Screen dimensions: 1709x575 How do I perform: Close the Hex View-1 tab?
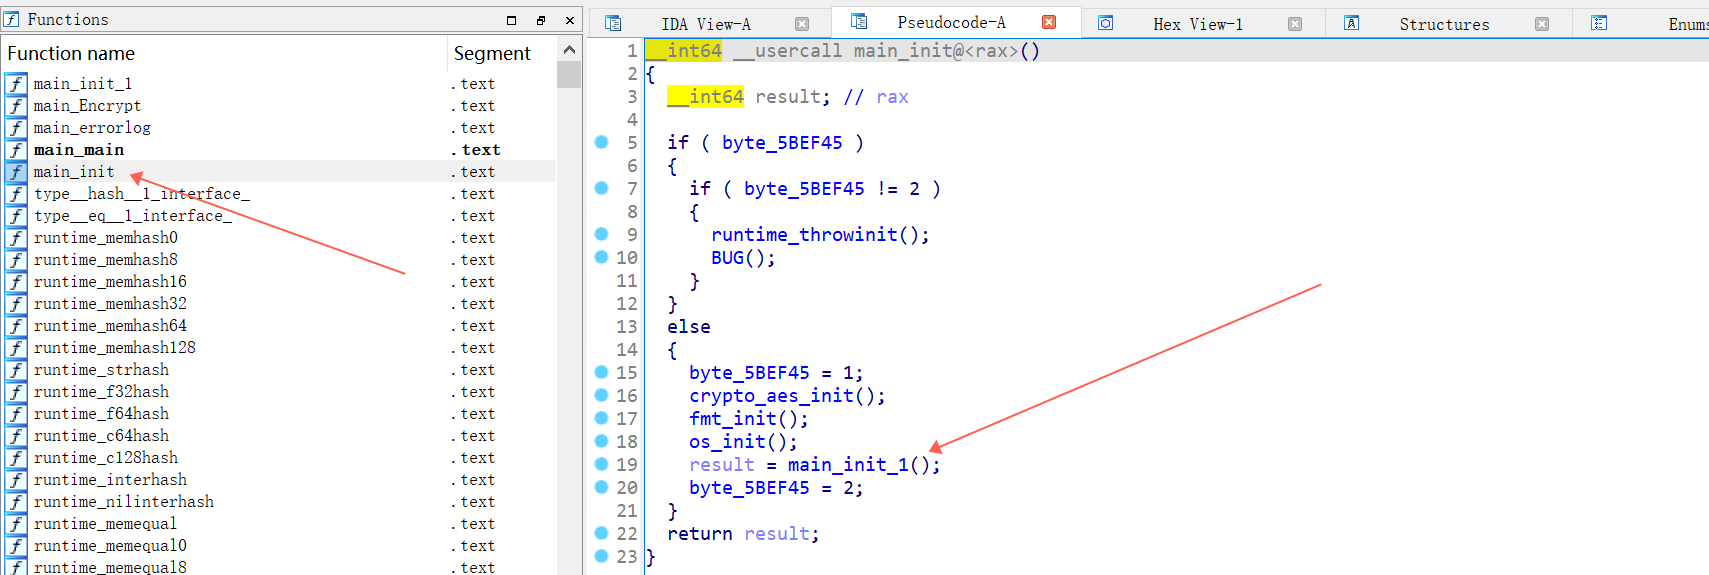coord(1295,24)
